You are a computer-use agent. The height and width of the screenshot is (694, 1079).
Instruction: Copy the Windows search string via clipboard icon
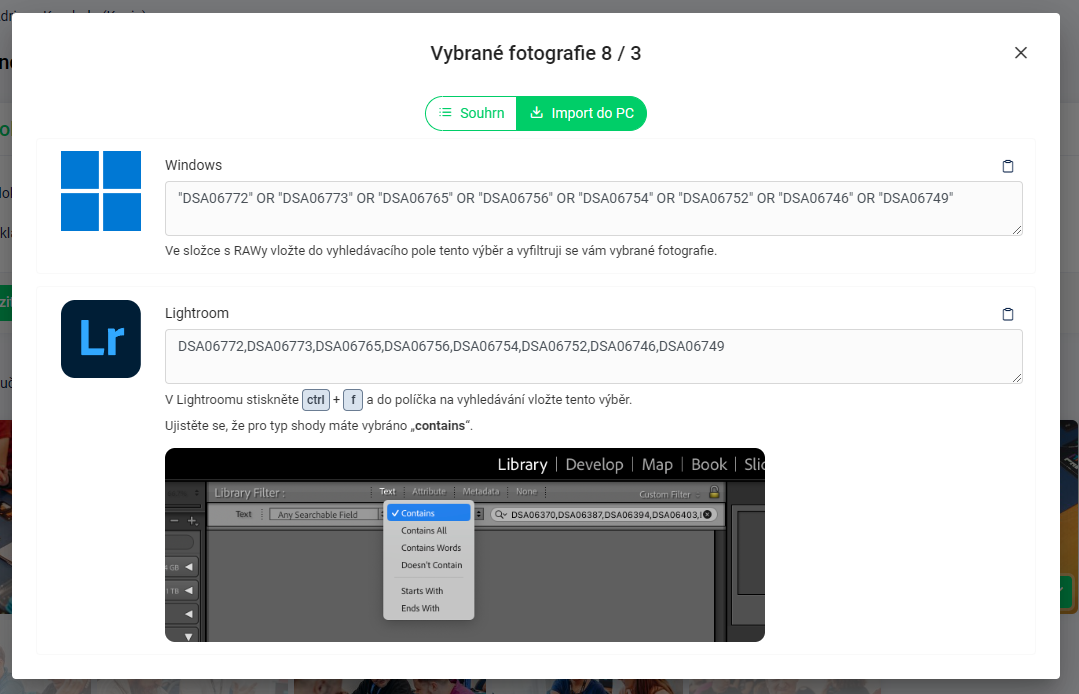pos(1007,166)
